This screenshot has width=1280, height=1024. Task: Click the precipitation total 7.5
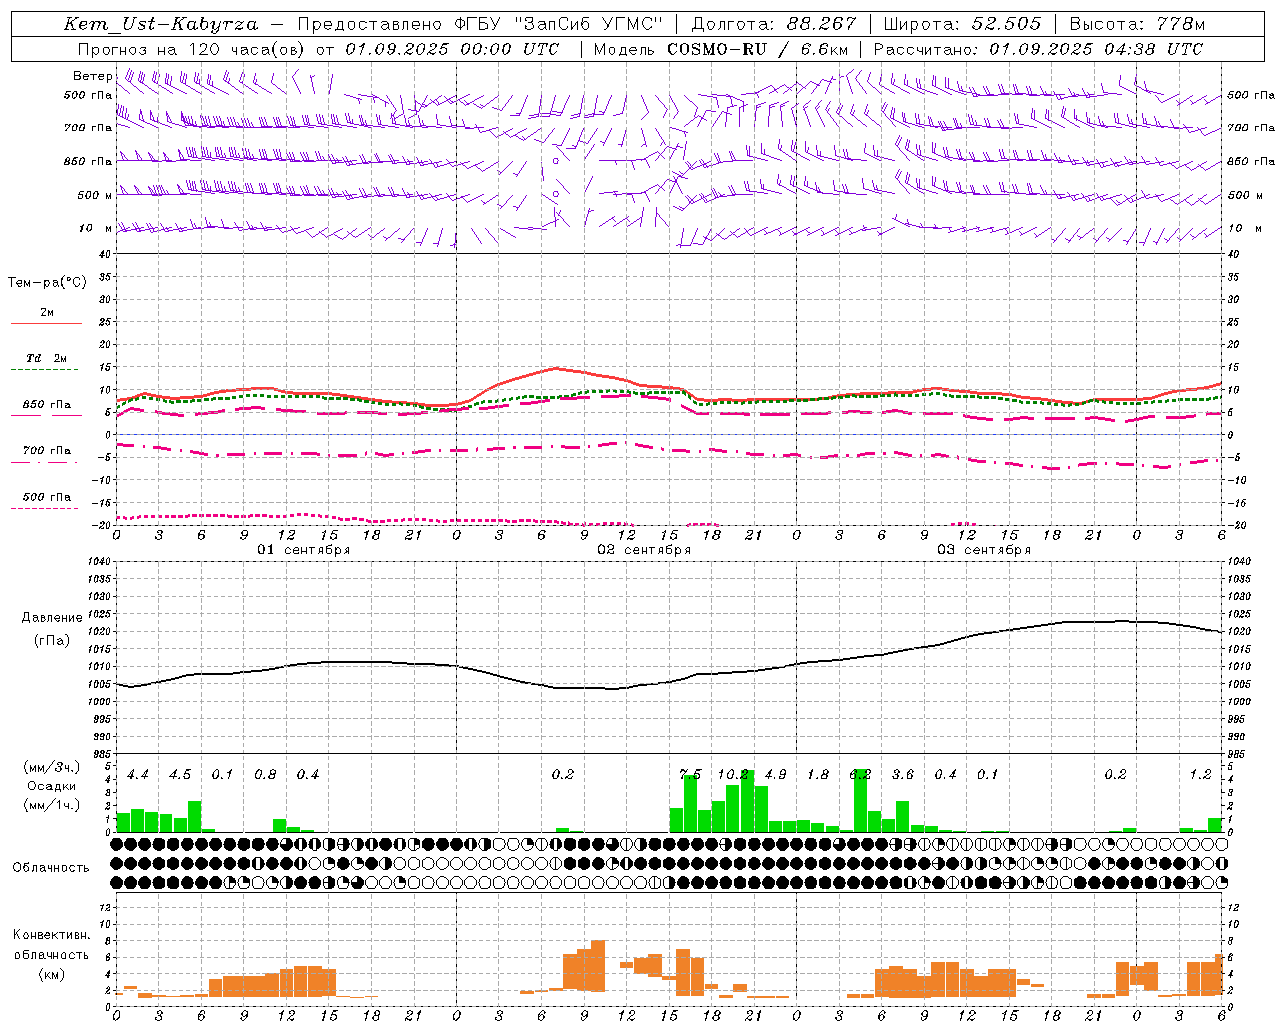coord(690,775)
